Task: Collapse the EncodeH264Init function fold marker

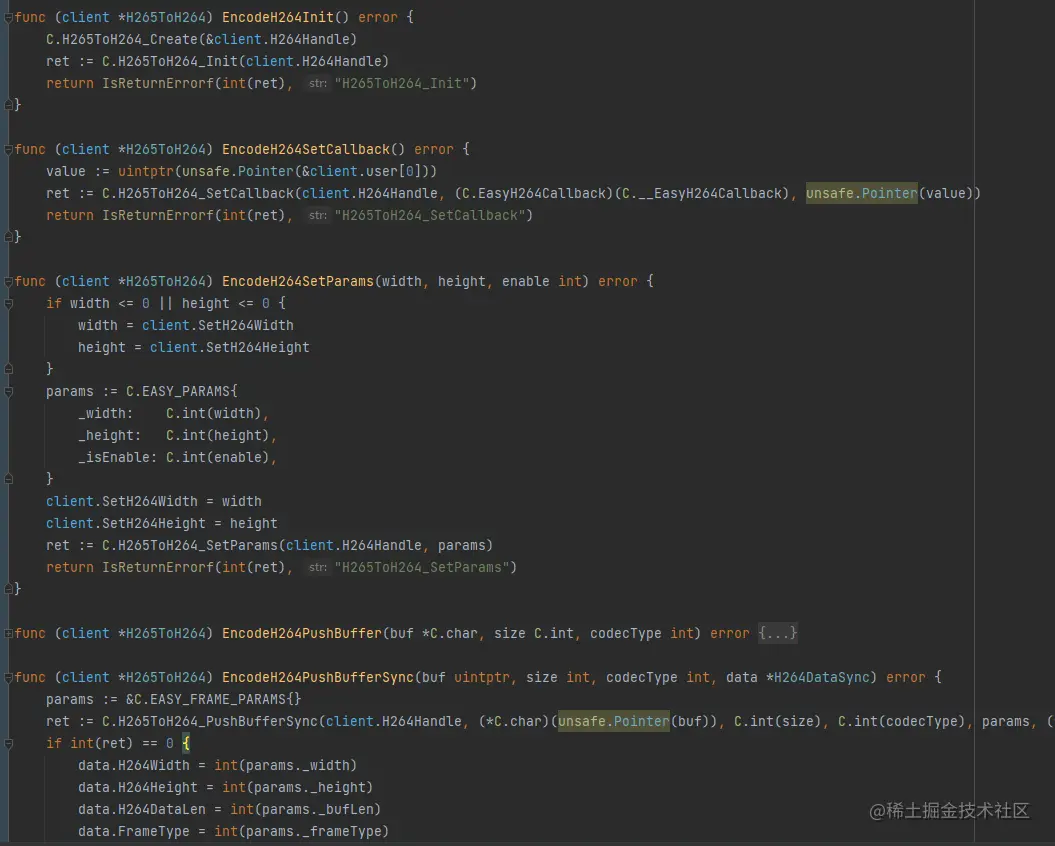Action: (x=8, y=18)
